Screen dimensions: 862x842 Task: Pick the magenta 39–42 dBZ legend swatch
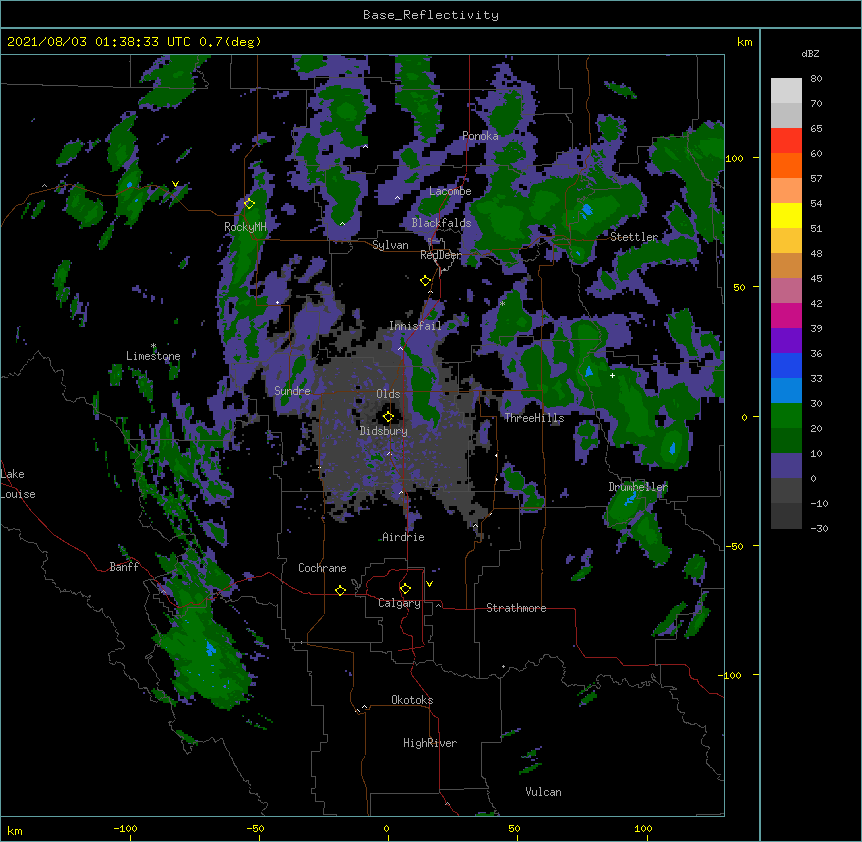coord(786,315)
